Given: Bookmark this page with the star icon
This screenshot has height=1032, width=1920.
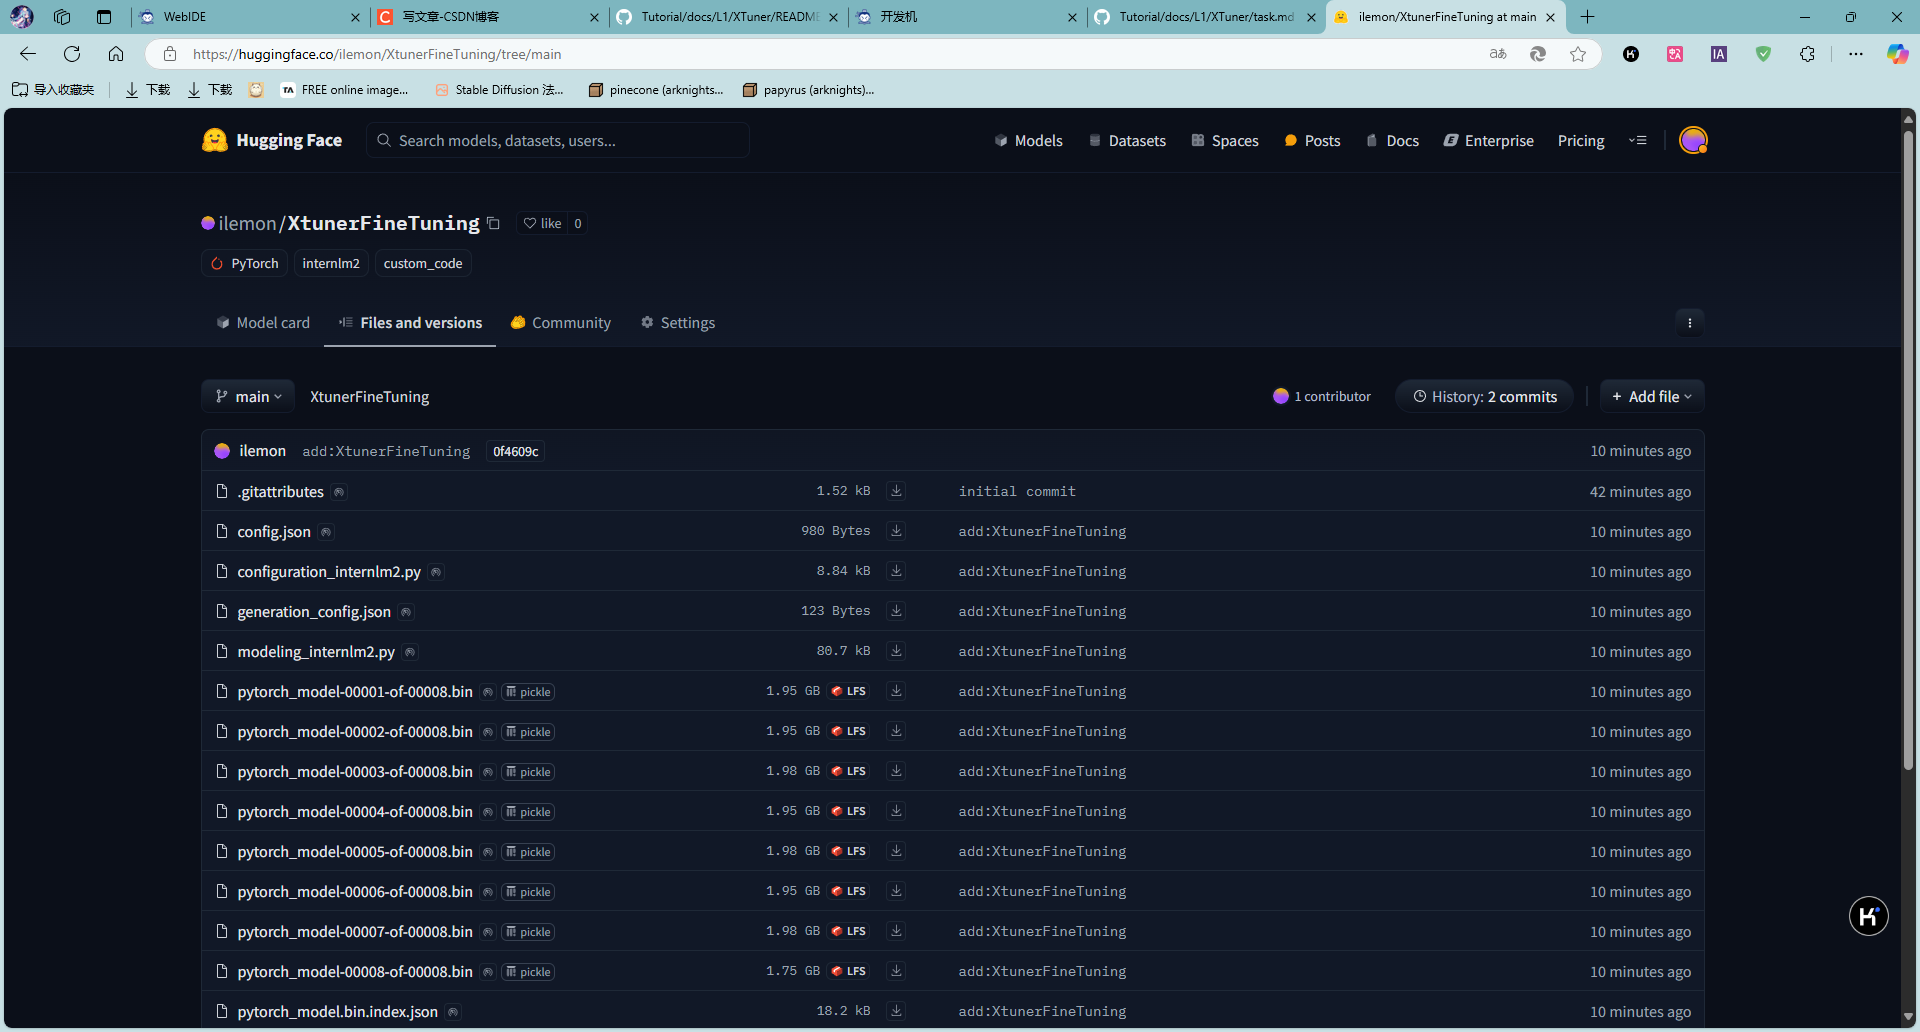Looking at the screenshot, I should pyautogui.click(x=1578, y=54).
